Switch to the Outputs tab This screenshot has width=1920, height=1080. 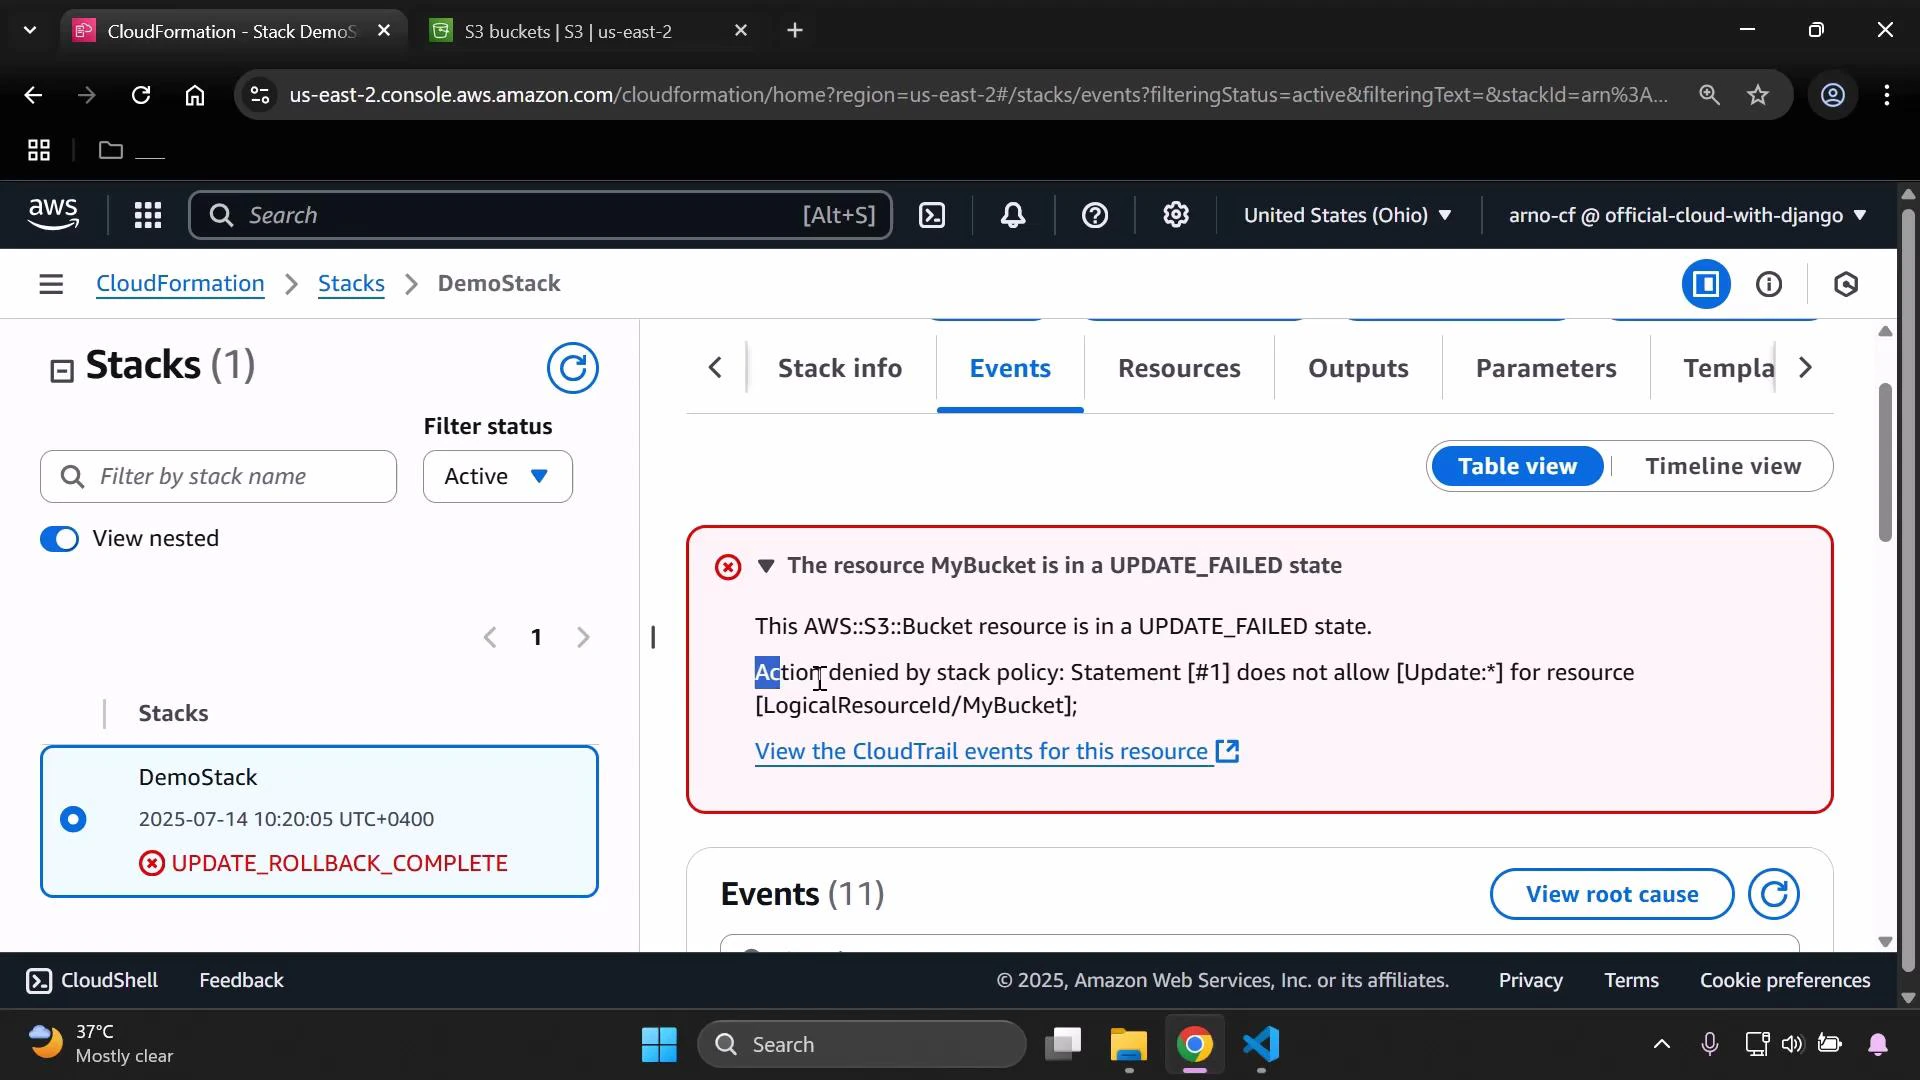pos(1357,368)
